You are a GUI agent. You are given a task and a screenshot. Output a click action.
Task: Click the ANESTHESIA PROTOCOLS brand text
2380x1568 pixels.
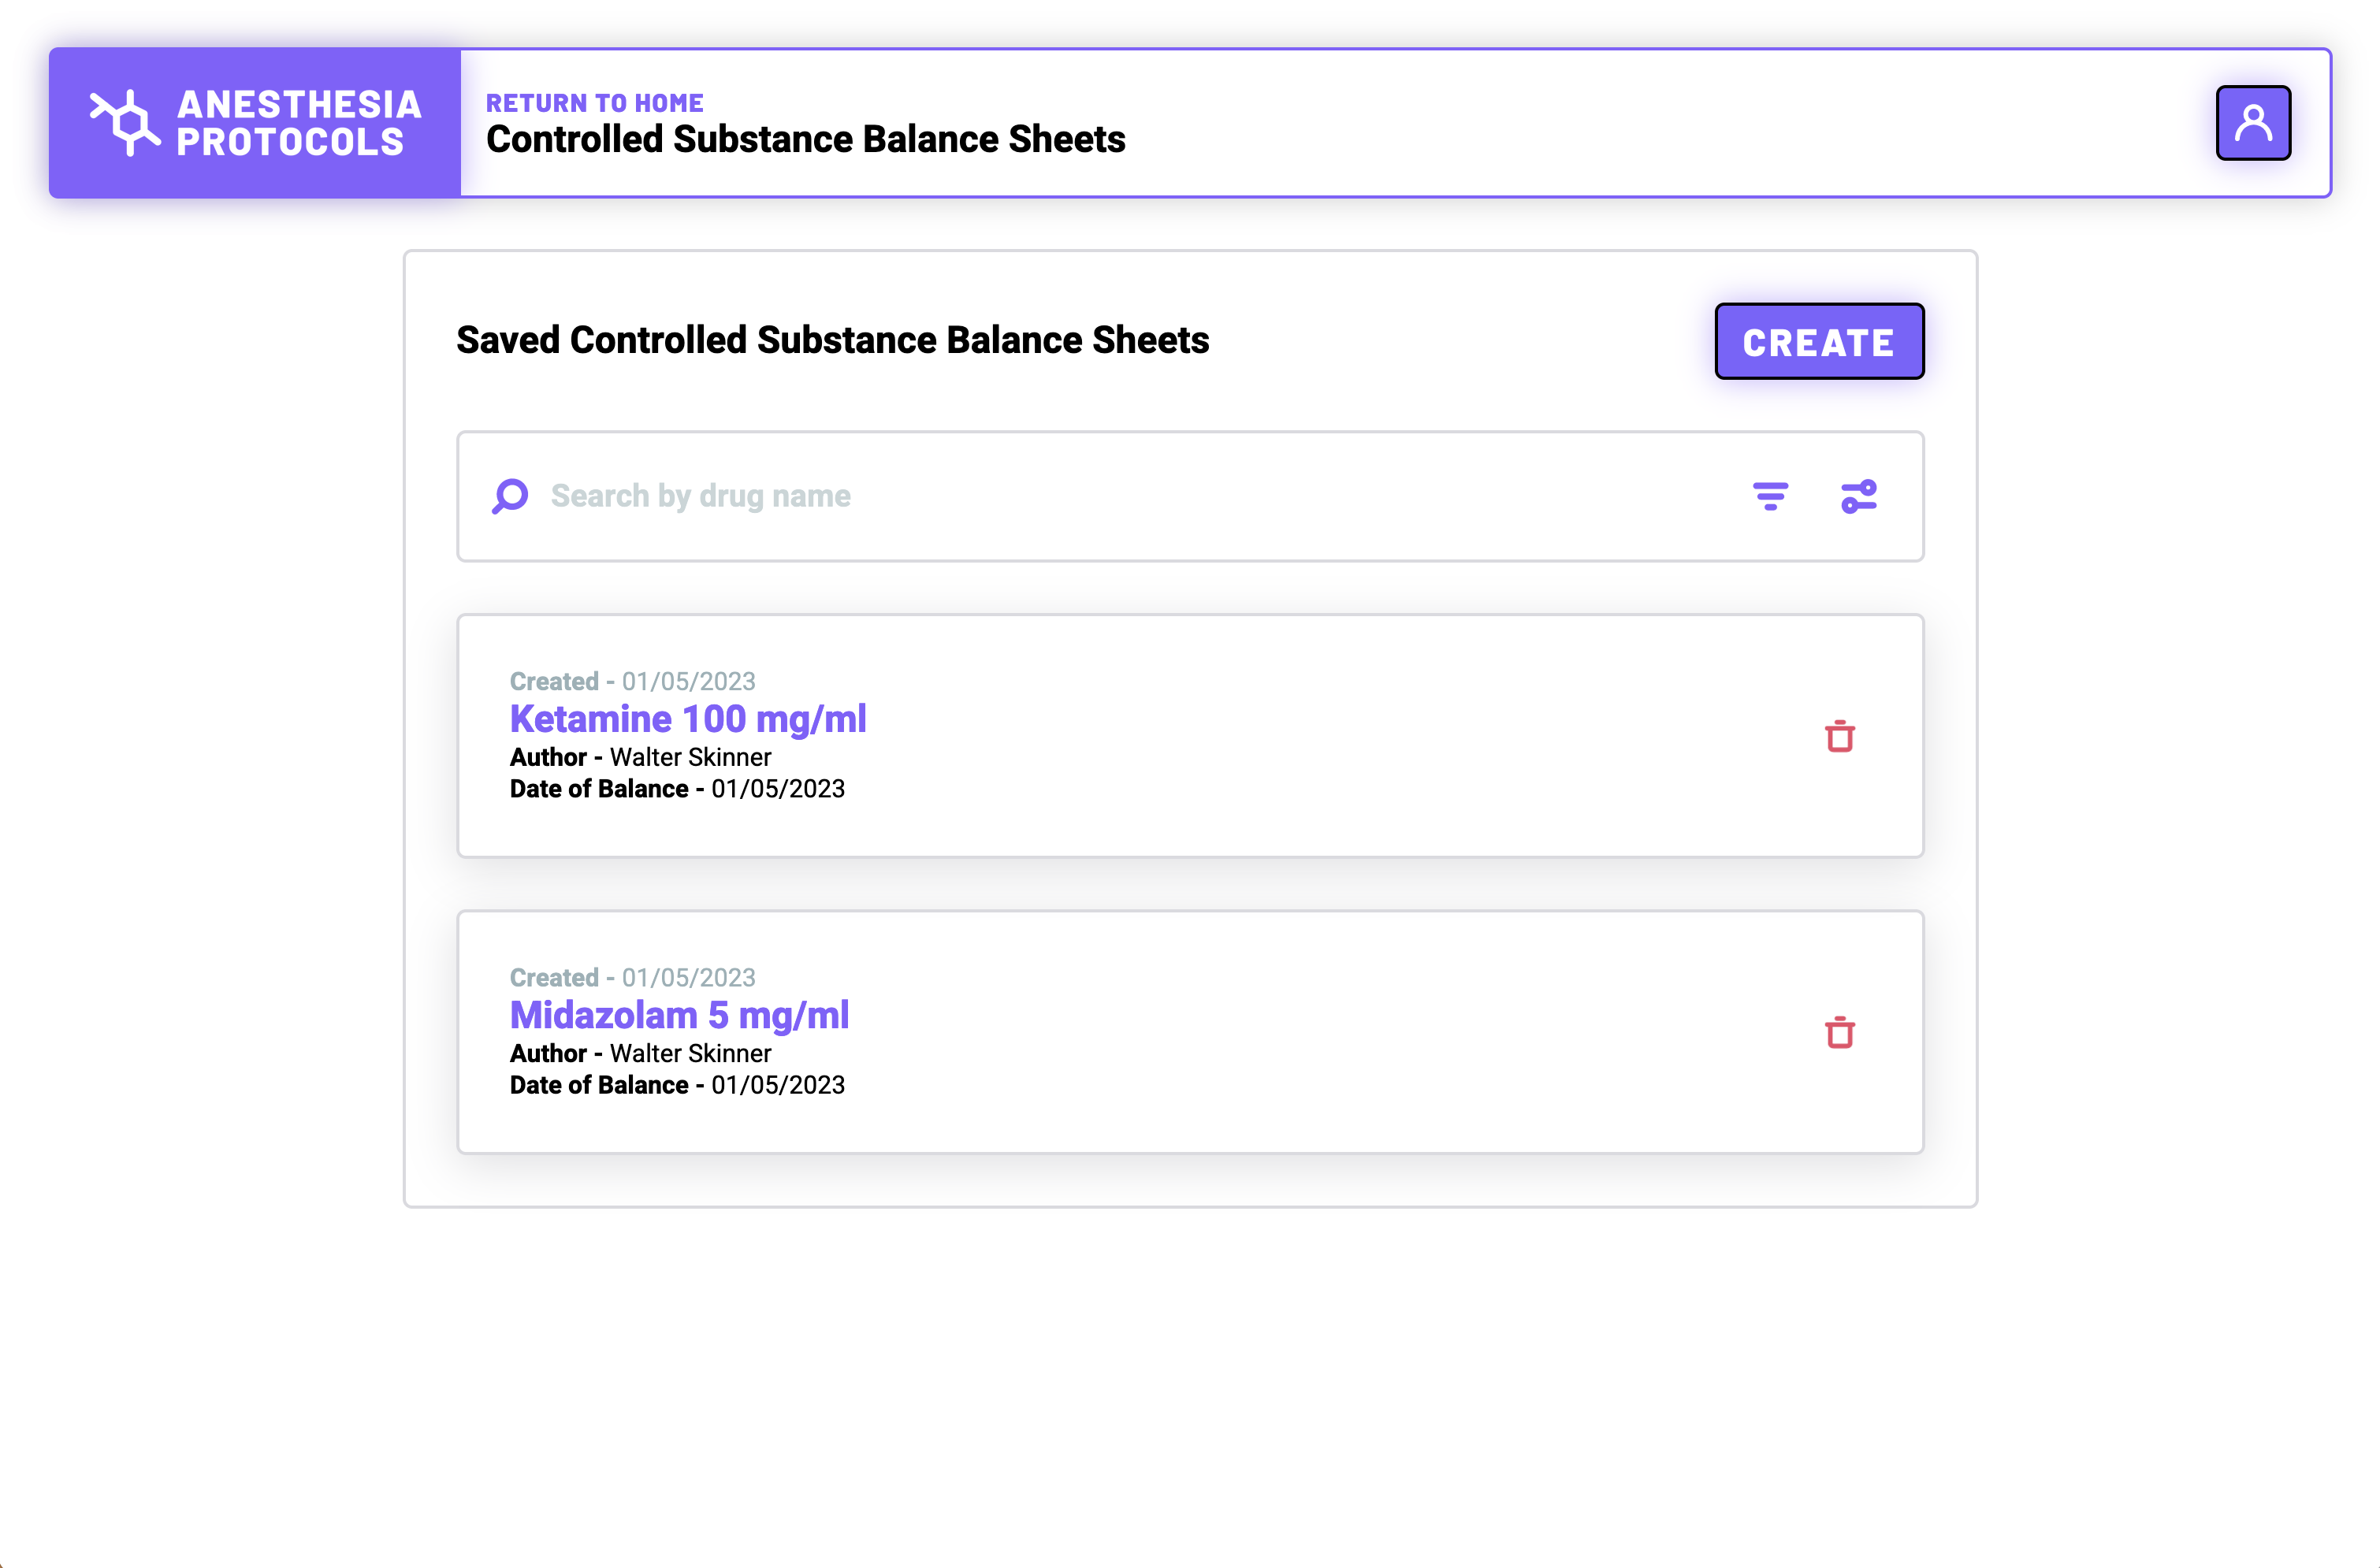(299, 123)
